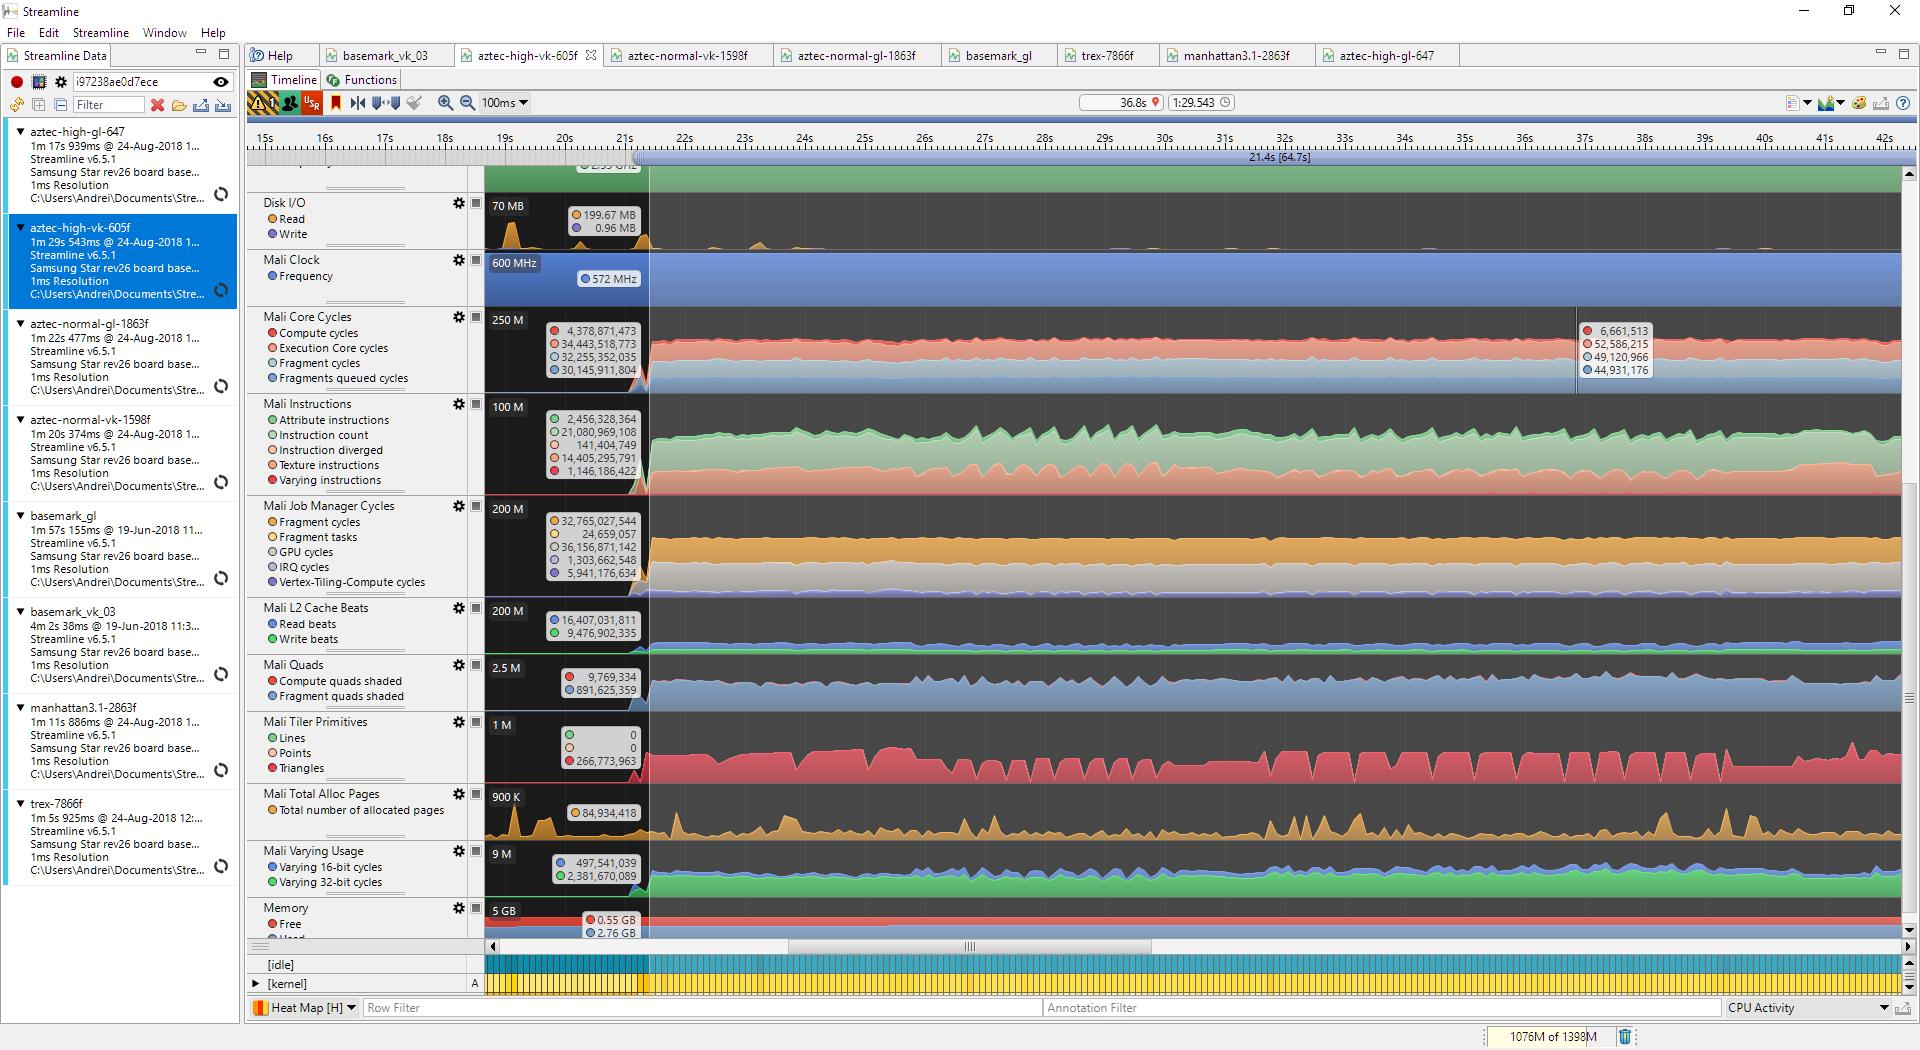This screenshot has height=1050, width=1920.
Task: Click the red bookmark marker icon
Action: point(336,103)
